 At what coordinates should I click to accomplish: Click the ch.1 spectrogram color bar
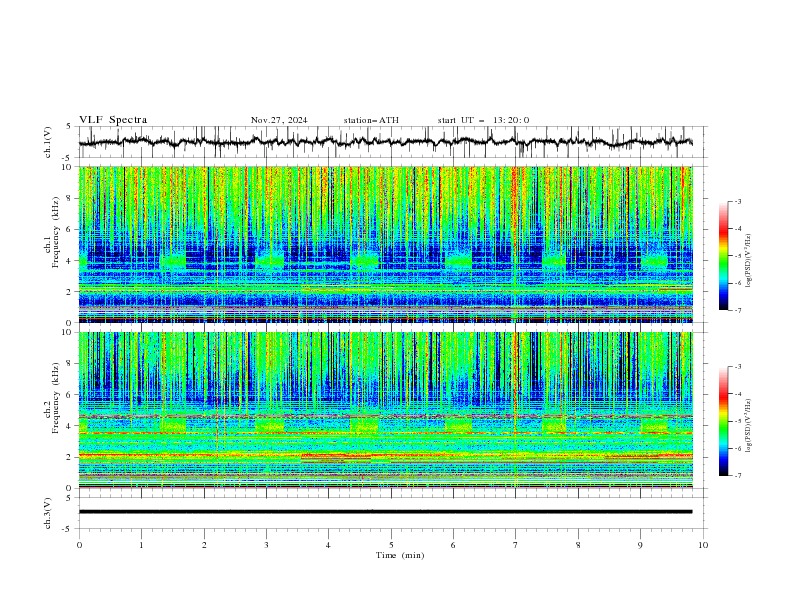pyautogui.click(x=723, y=256)
